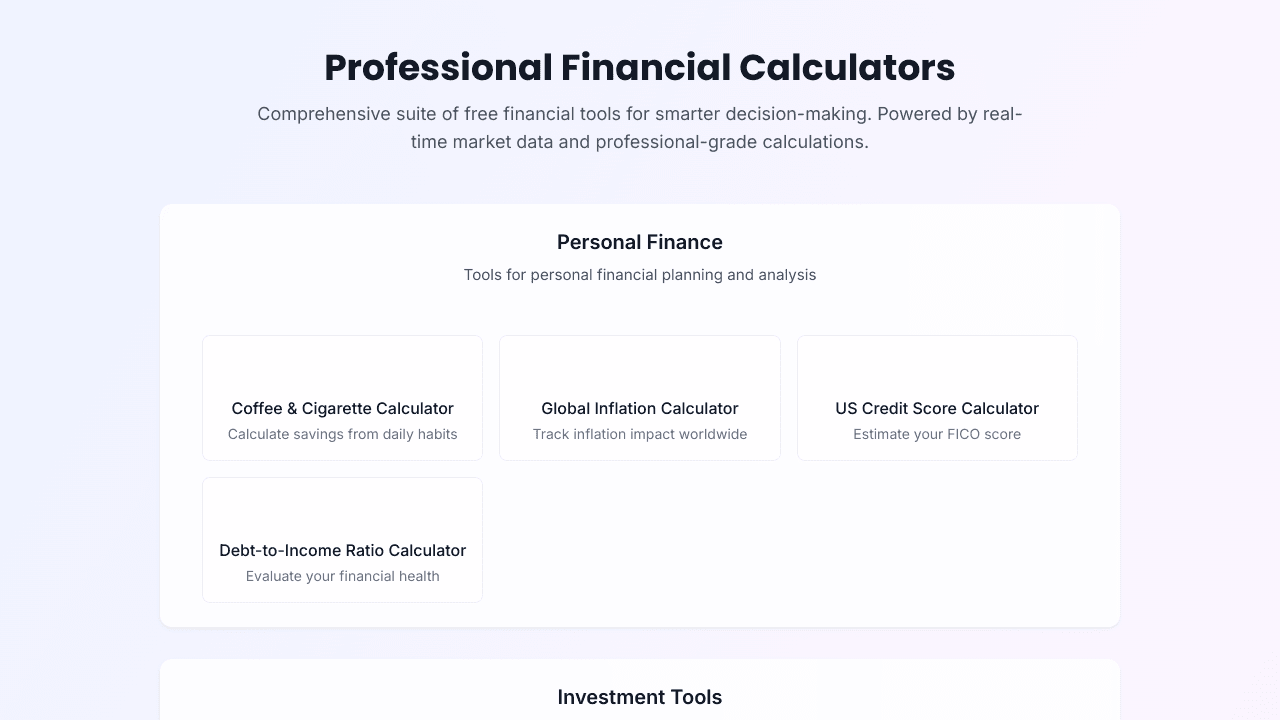
Task: Click the 'Tools for personal financial planning' text
Action: tap(640, 274)
